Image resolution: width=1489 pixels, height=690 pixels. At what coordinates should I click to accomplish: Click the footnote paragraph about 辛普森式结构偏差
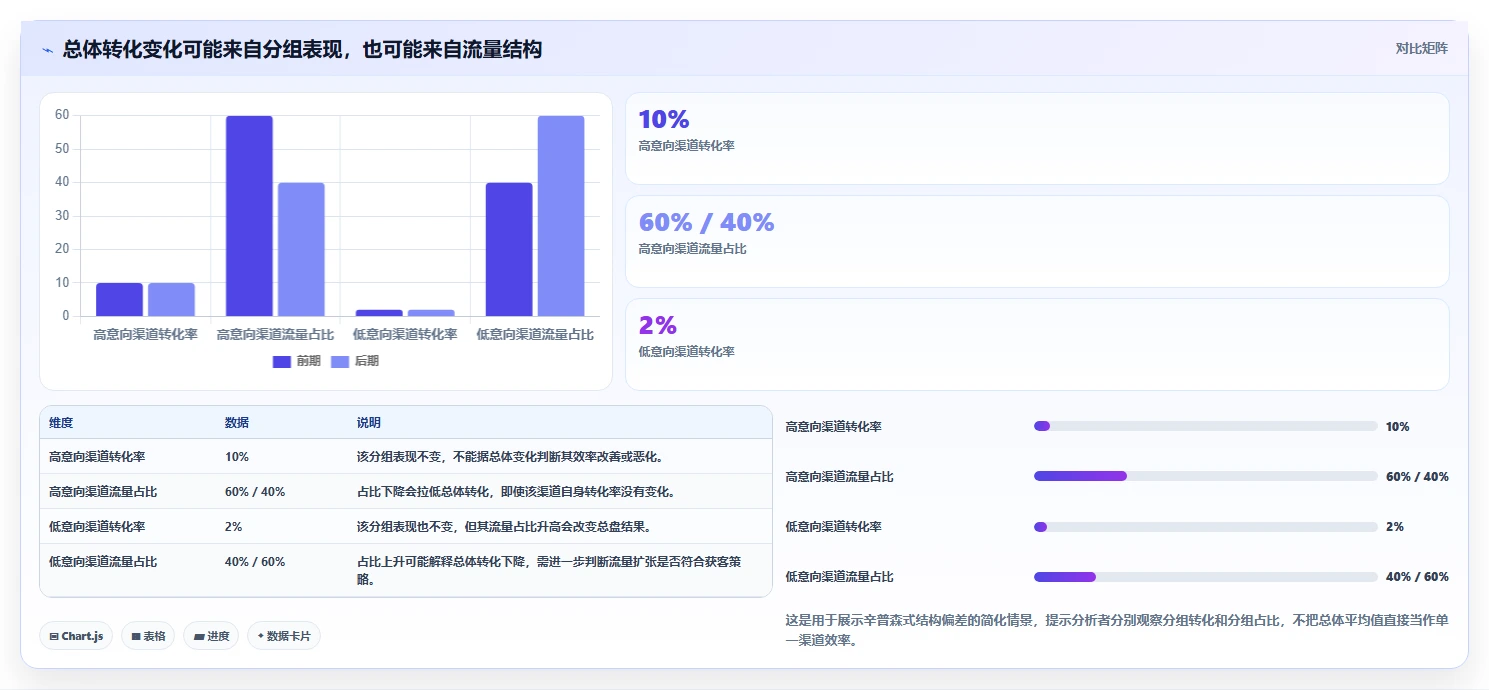tap(1117, 630)
